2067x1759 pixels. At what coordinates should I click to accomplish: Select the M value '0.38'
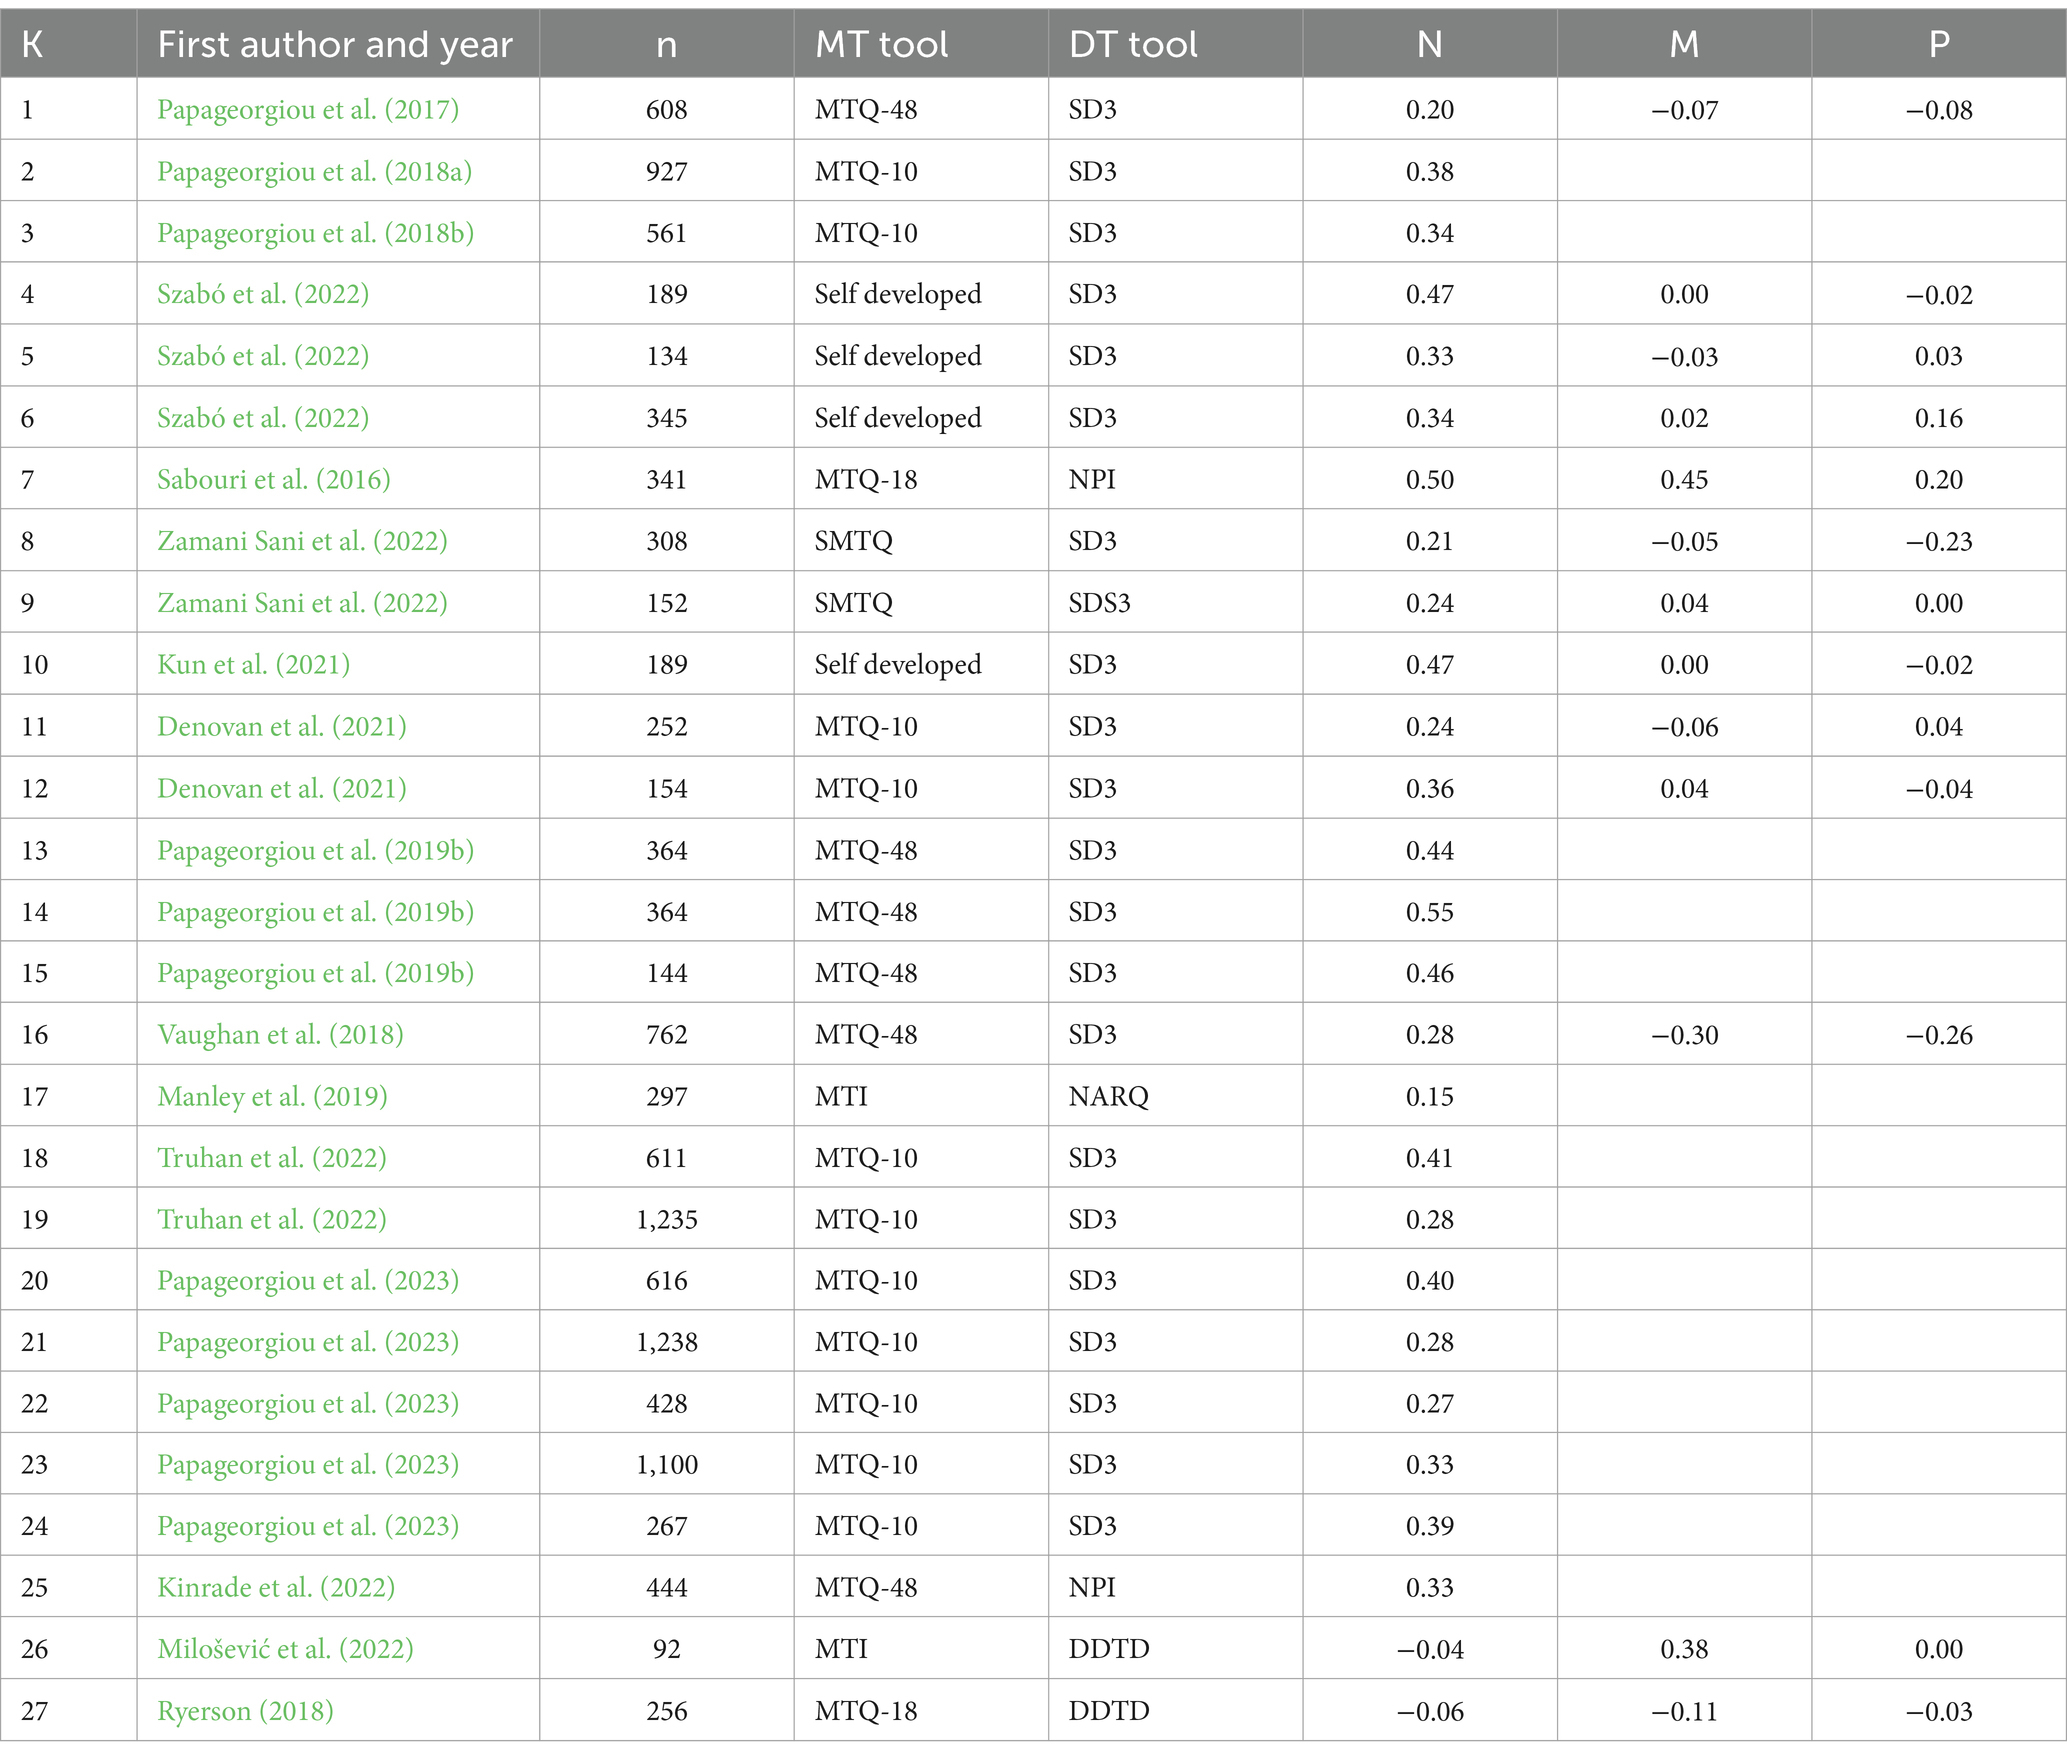(1684, 1649)
